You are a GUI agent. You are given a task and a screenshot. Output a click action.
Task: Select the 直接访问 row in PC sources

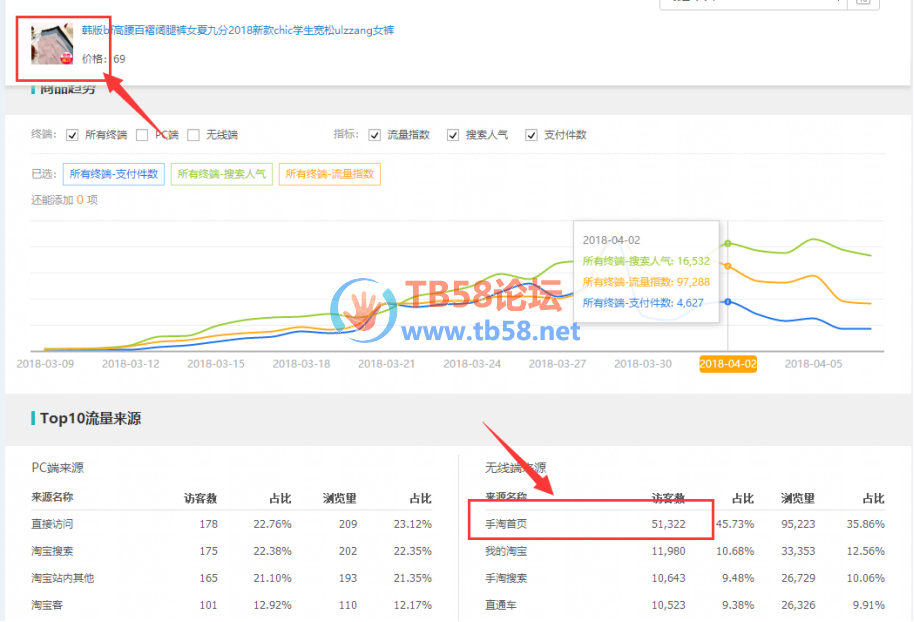click(231, 524)
